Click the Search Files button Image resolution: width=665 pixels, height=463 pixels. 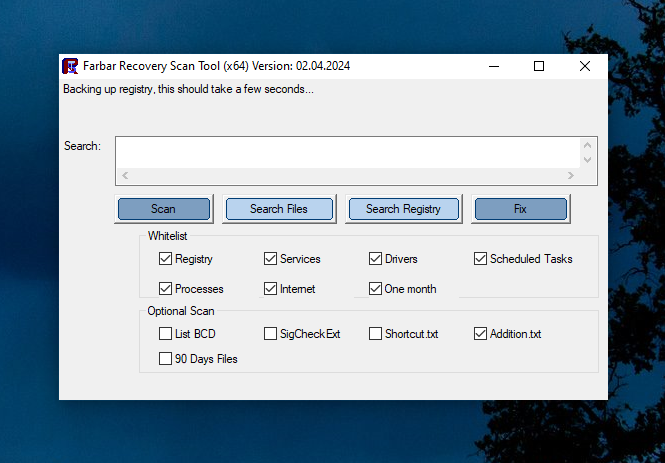pyautogui.click(x=279, y=209)
